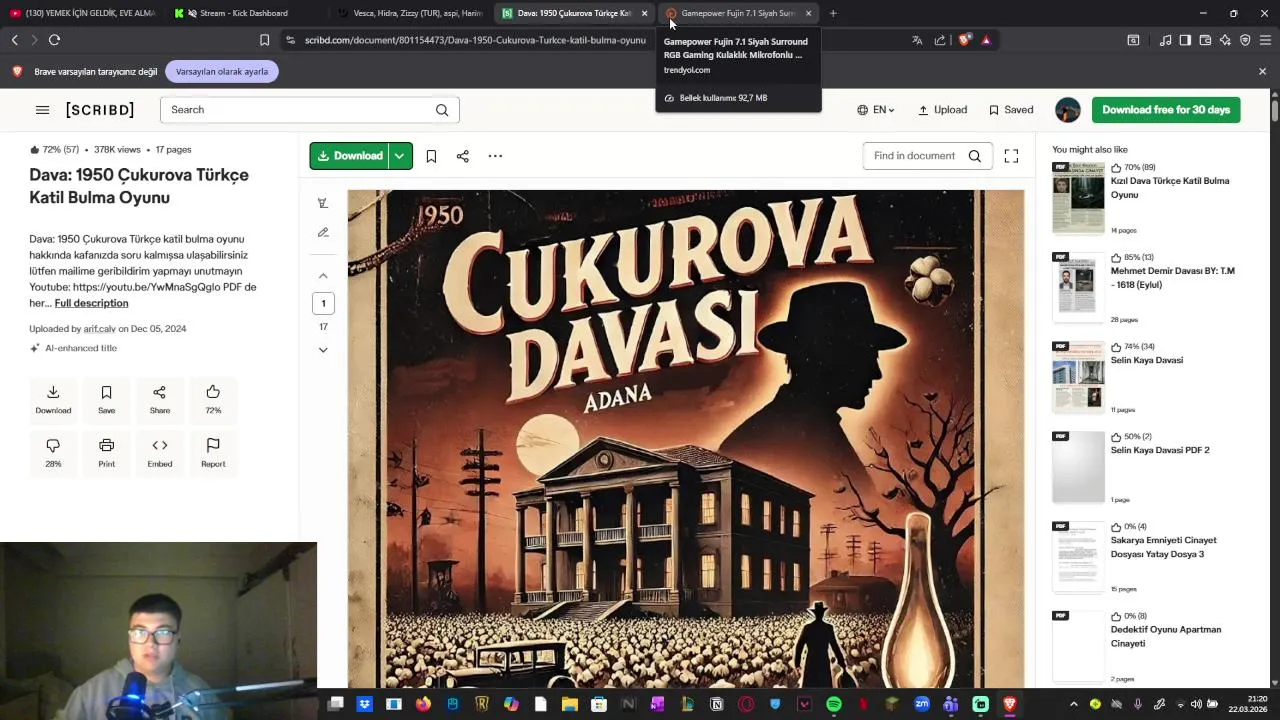Image resolution: width=1280 pixels, height=720 pixels.
Task: Switch to the YouTube YEMEK İÇİN GELDİK tab
Action: pos(82,13)
